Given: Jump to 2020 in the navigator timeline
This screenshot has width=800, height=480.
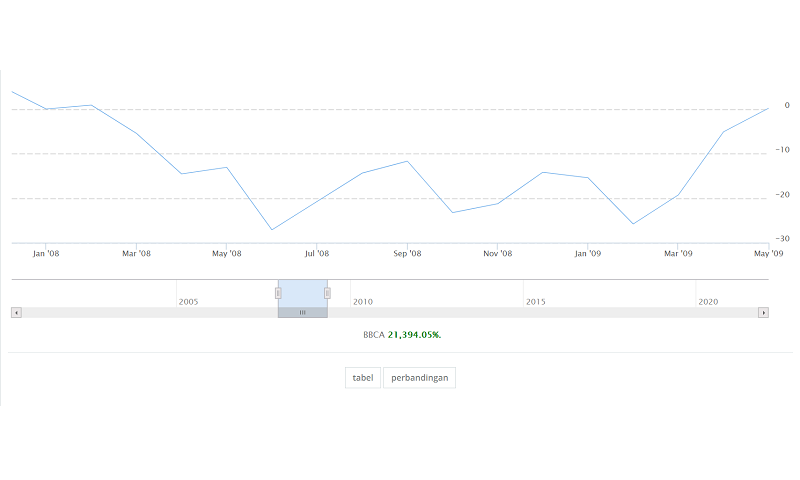Looking at the screenshot, I should 708,301.
